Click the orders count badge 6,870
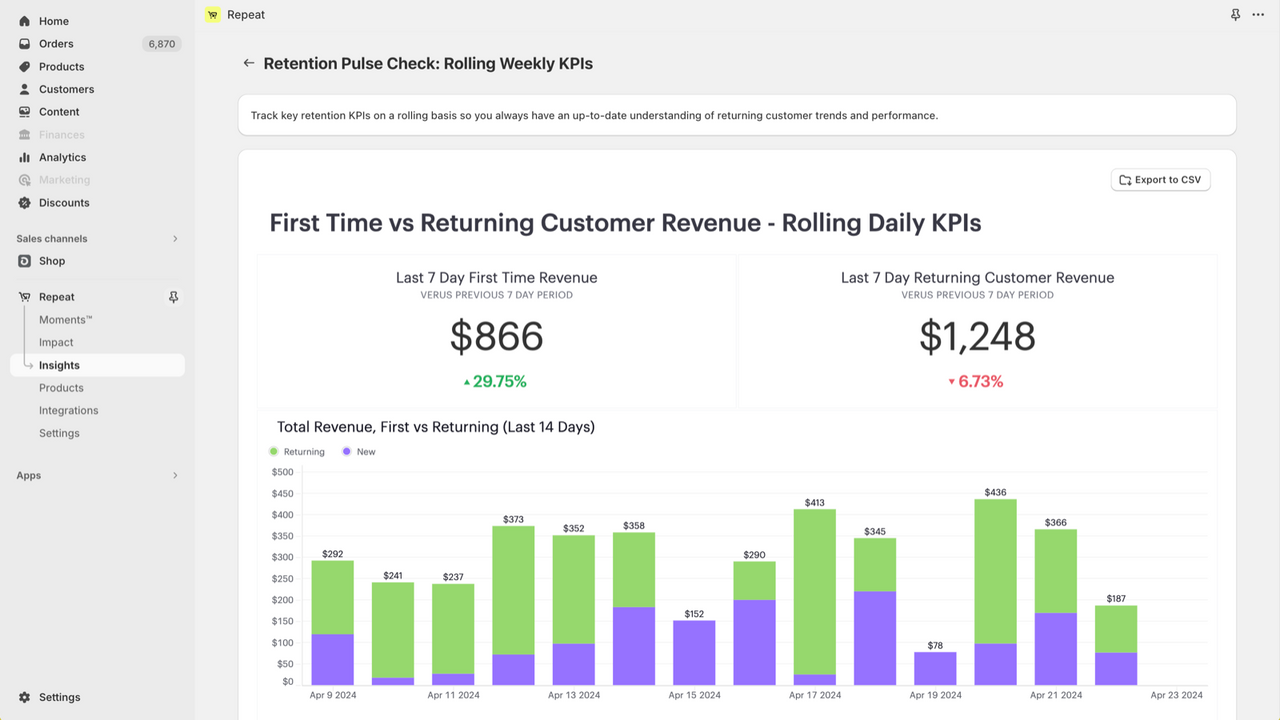This screenshot has width=1280, height=720. [161, 44]
